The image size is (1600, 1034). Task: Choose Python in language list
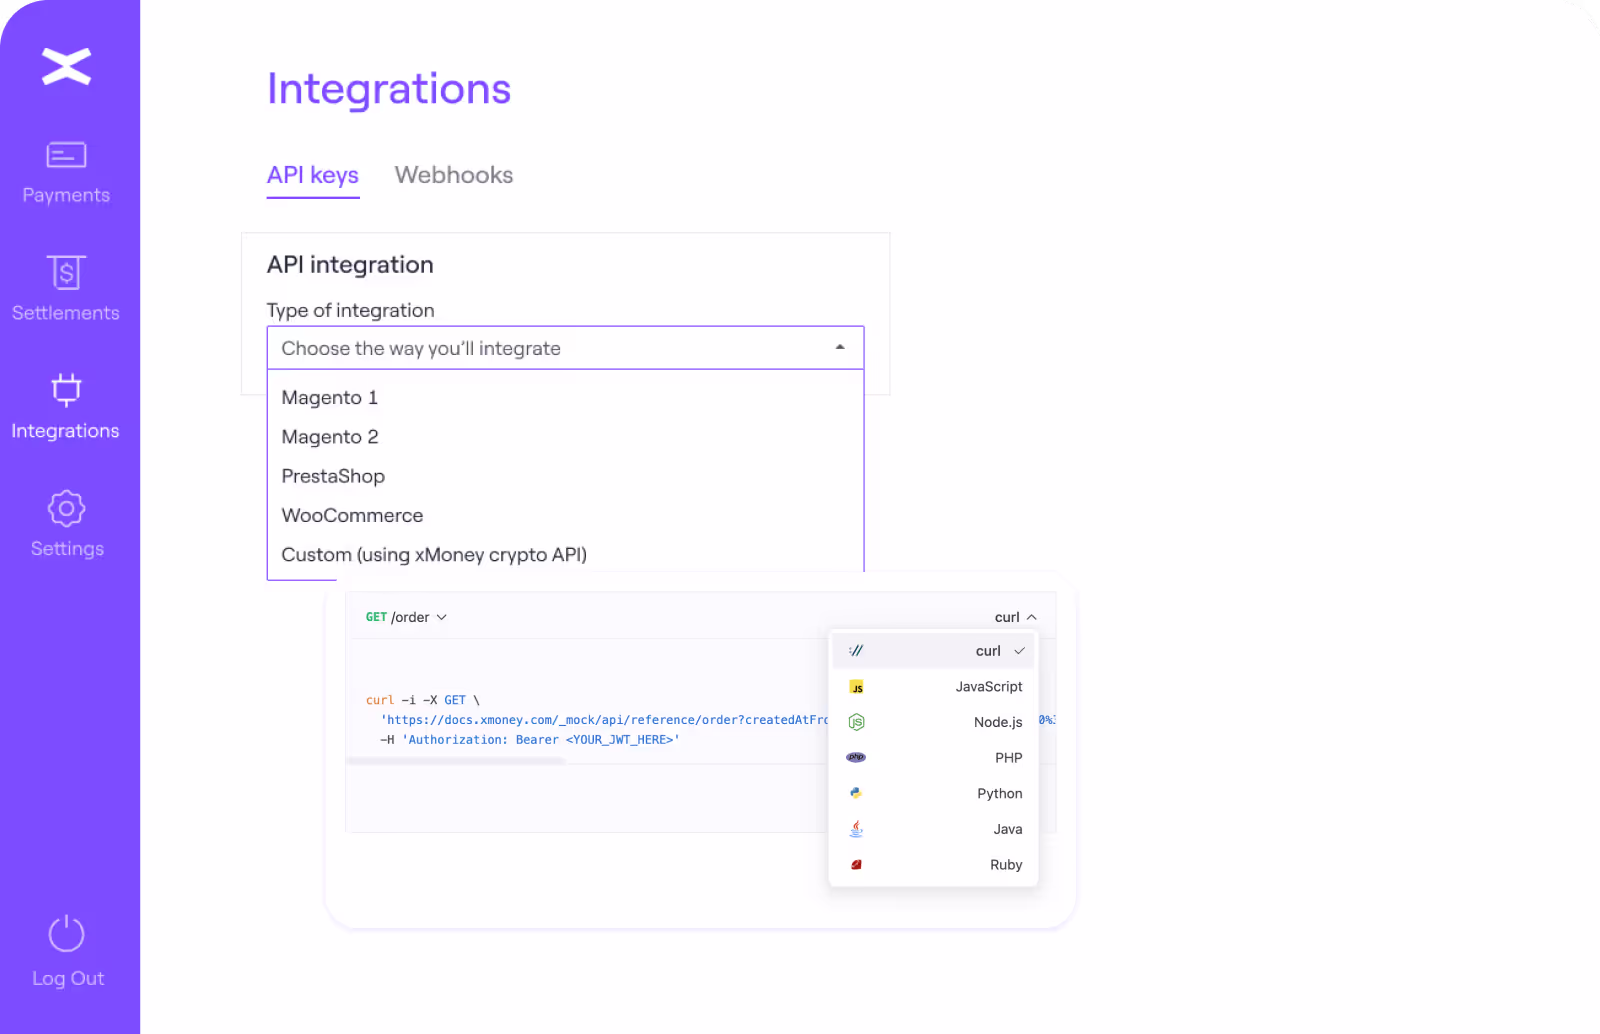point(933,793)
